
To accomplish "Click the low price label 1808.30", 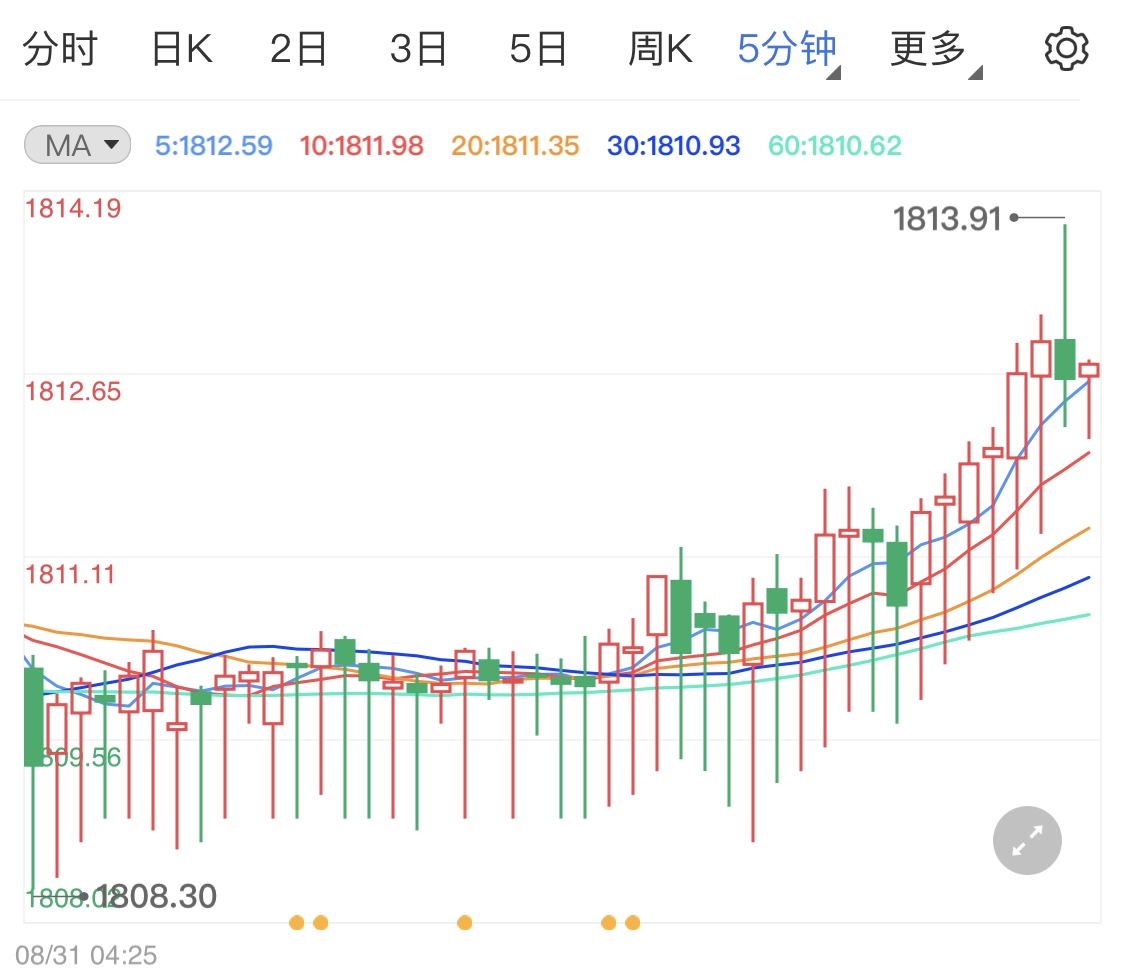I will tap(156, 897).
